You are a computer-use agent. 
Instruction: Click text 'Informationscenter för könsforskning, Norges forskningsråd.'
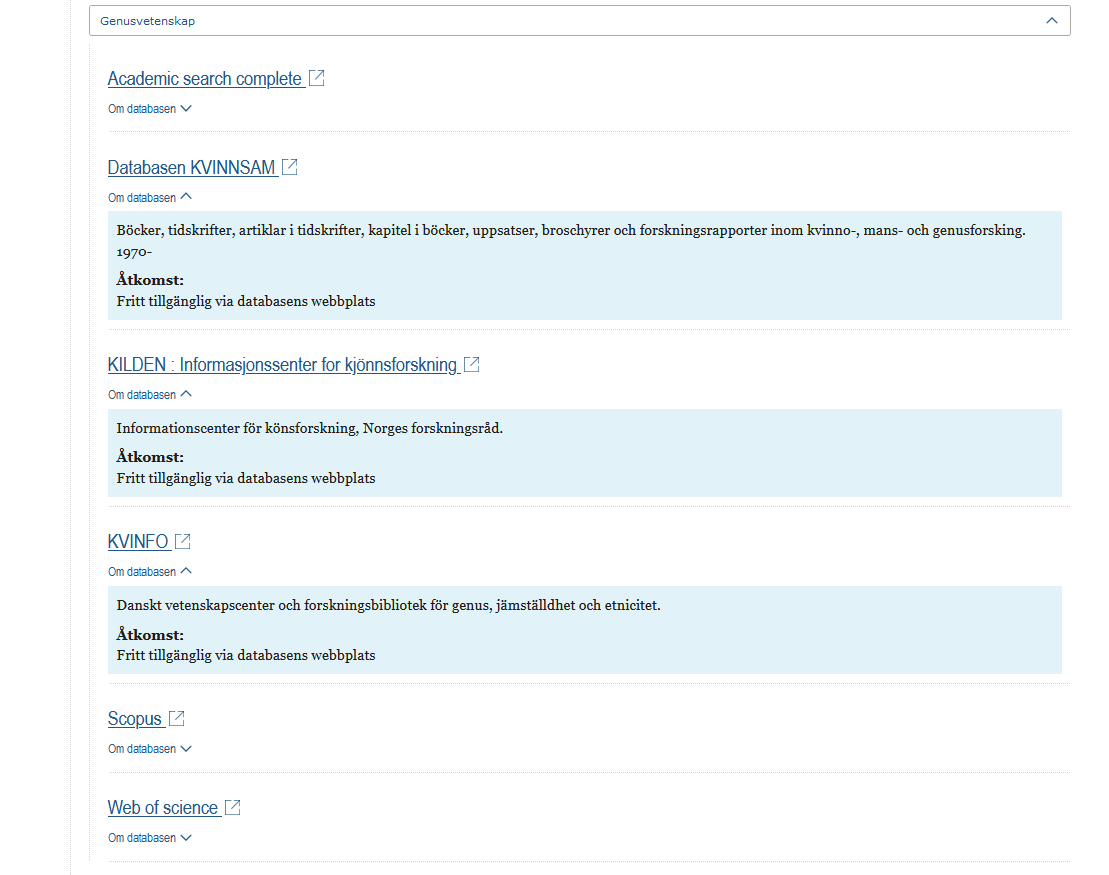(x=309, y=429)
